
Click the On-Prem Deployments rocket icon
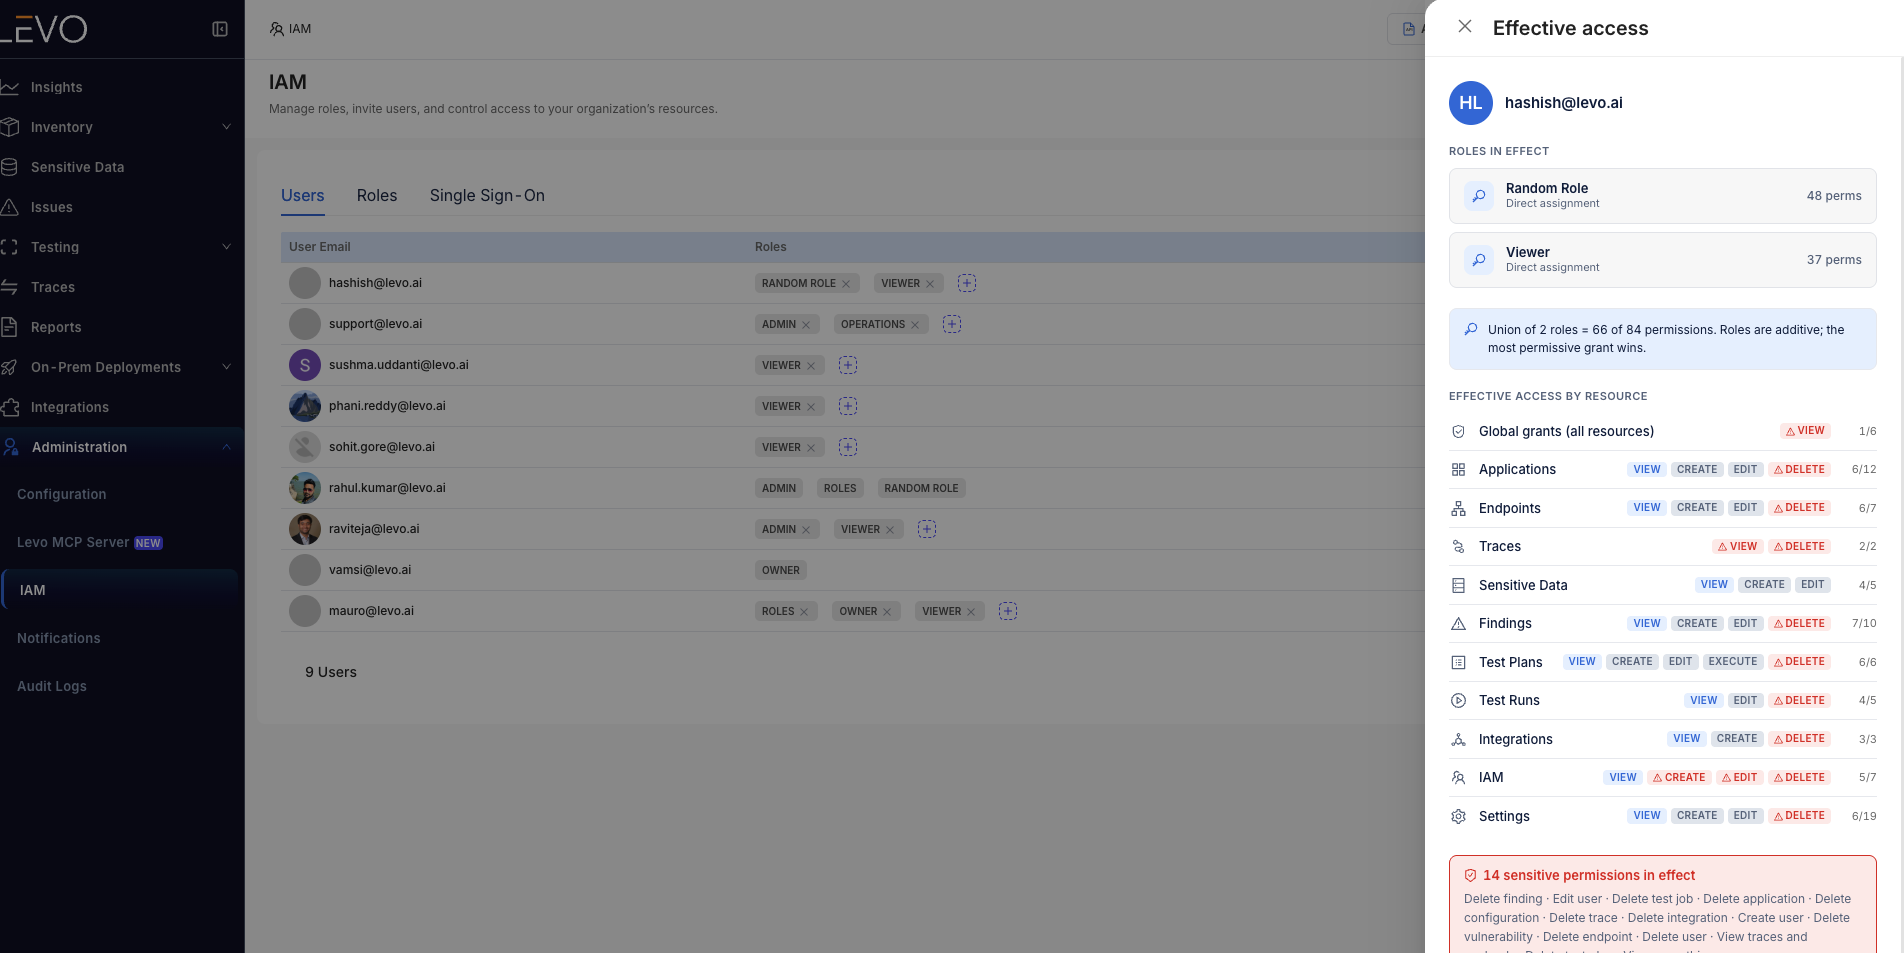tap(10, 367)
